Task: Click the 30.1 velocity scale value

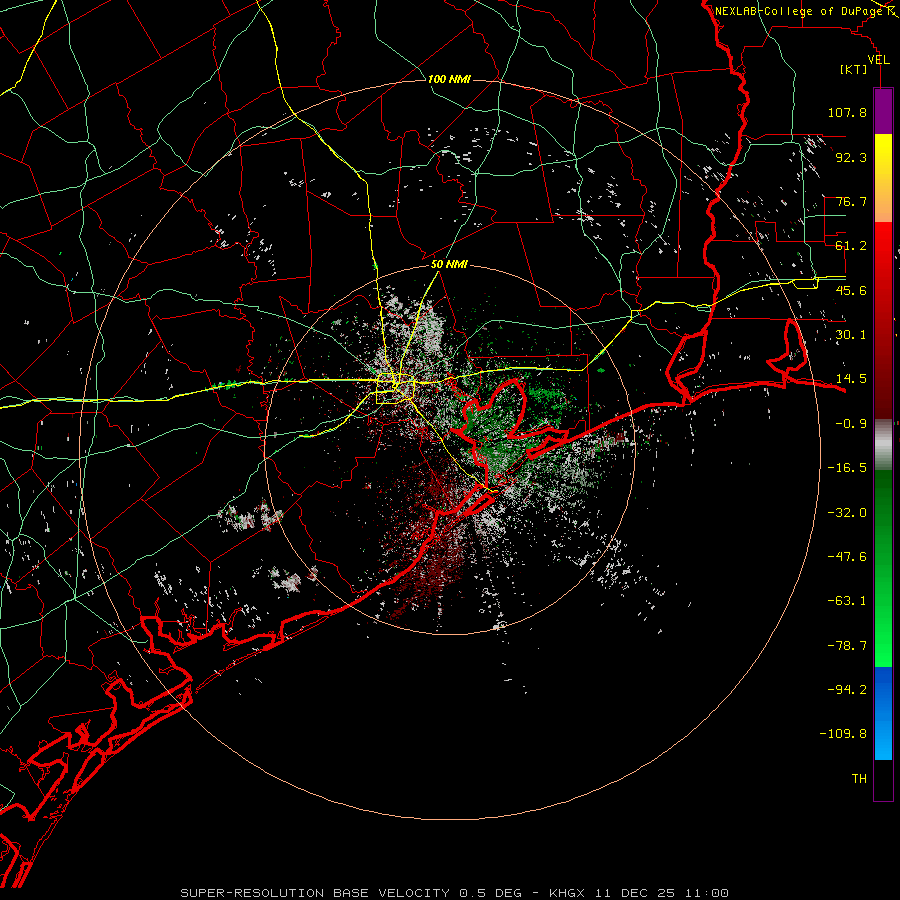Action: click(851, 335)
